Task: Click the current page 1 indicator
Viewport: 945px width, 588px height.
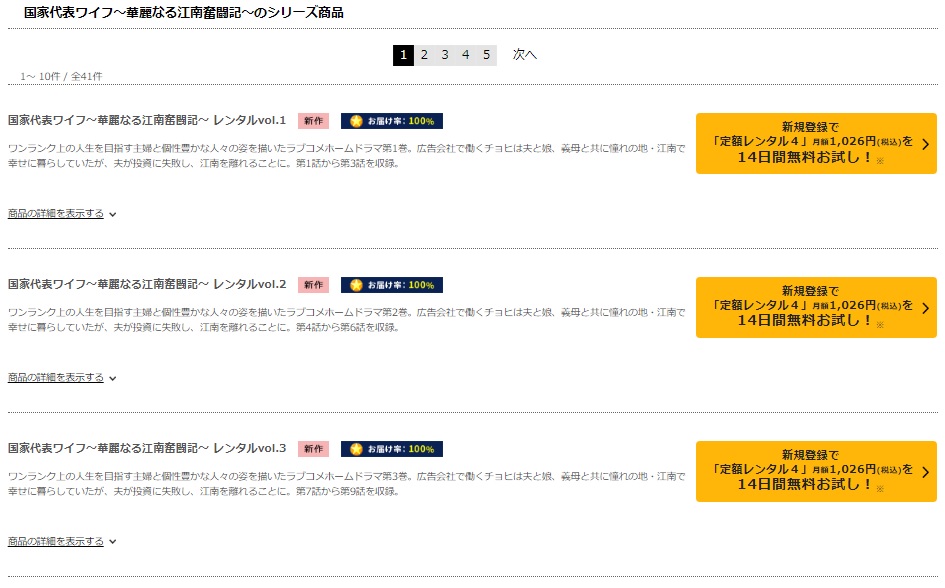Action: (403, 55)
